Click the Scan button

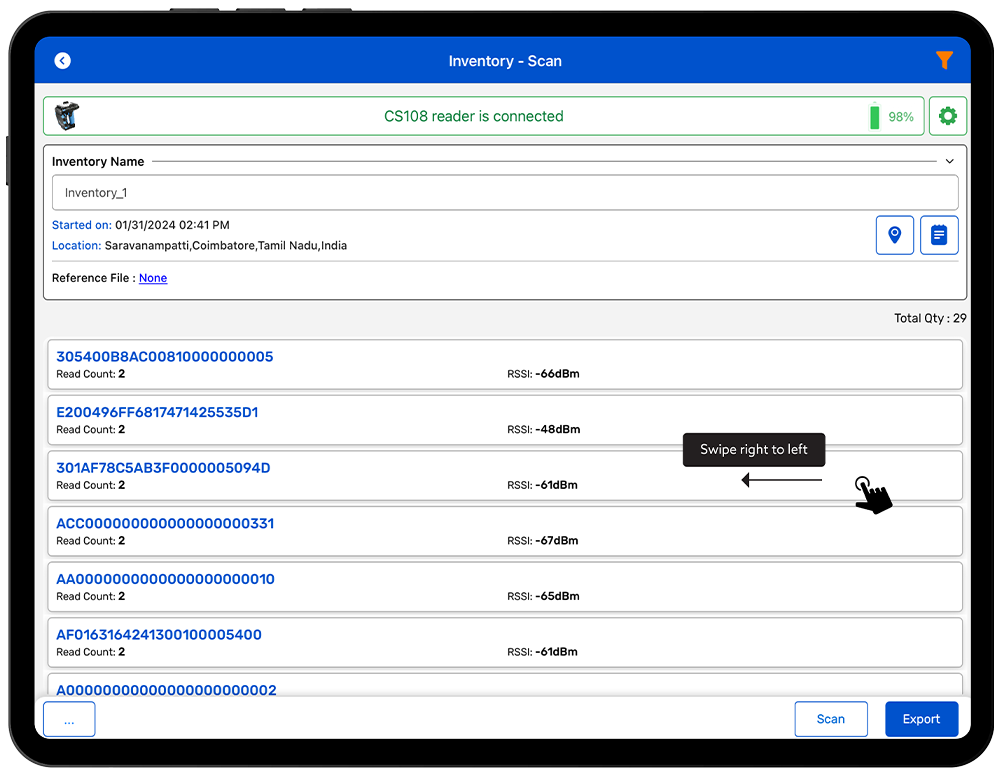coord(830,719)
